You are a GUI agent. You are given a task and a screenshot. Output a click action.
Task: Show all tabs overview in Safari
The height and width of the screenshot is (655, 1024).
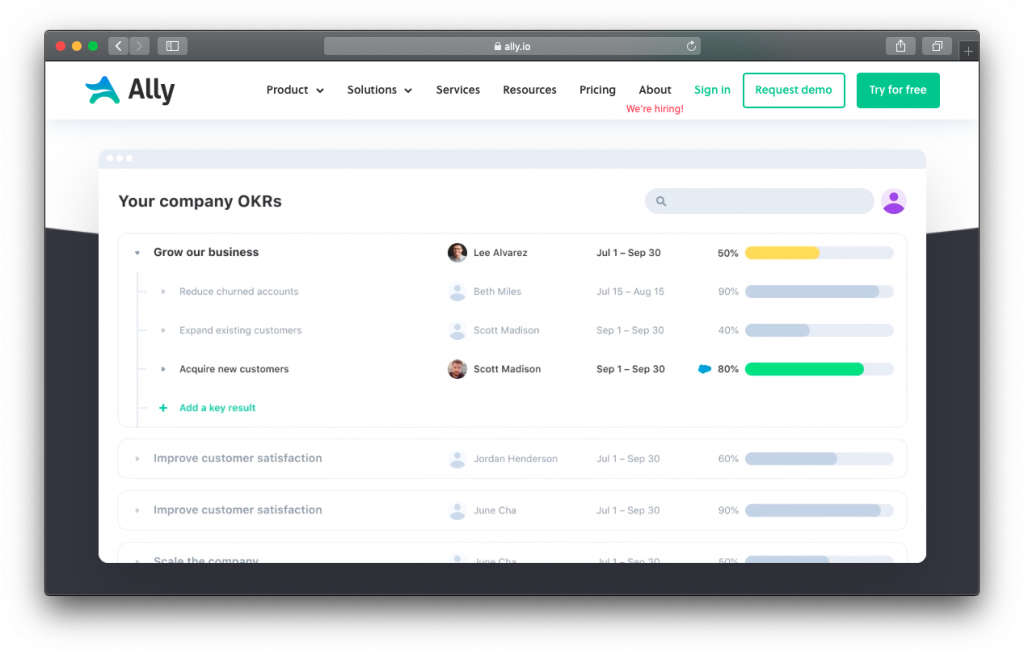click(937, 46)
